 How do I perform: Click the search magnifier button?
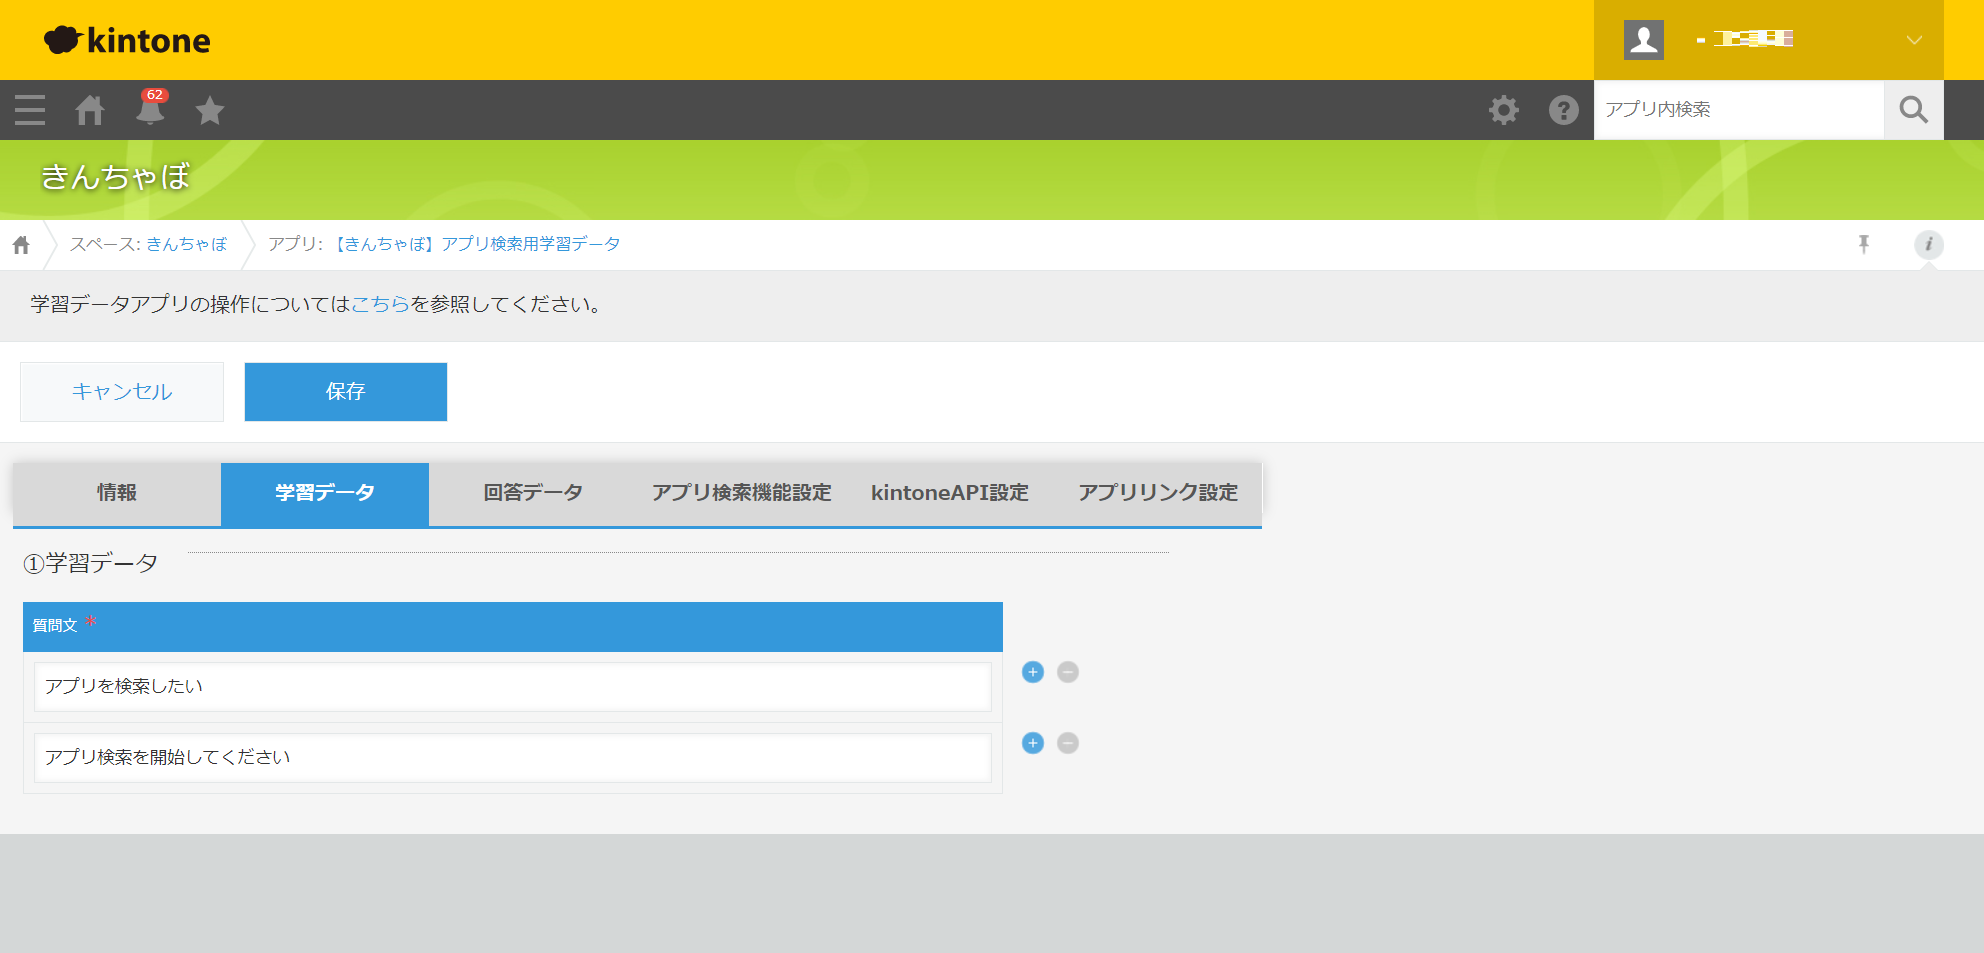coord(1913,110)
